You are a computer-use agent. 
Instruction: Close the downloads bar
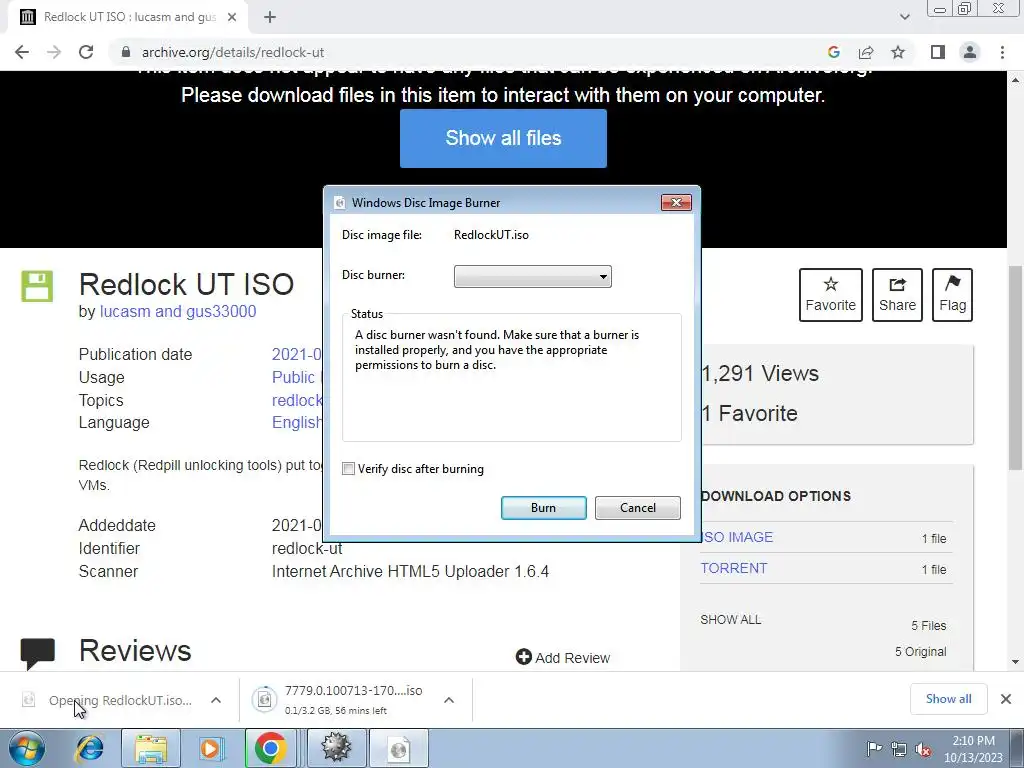tap(1006, 699)
